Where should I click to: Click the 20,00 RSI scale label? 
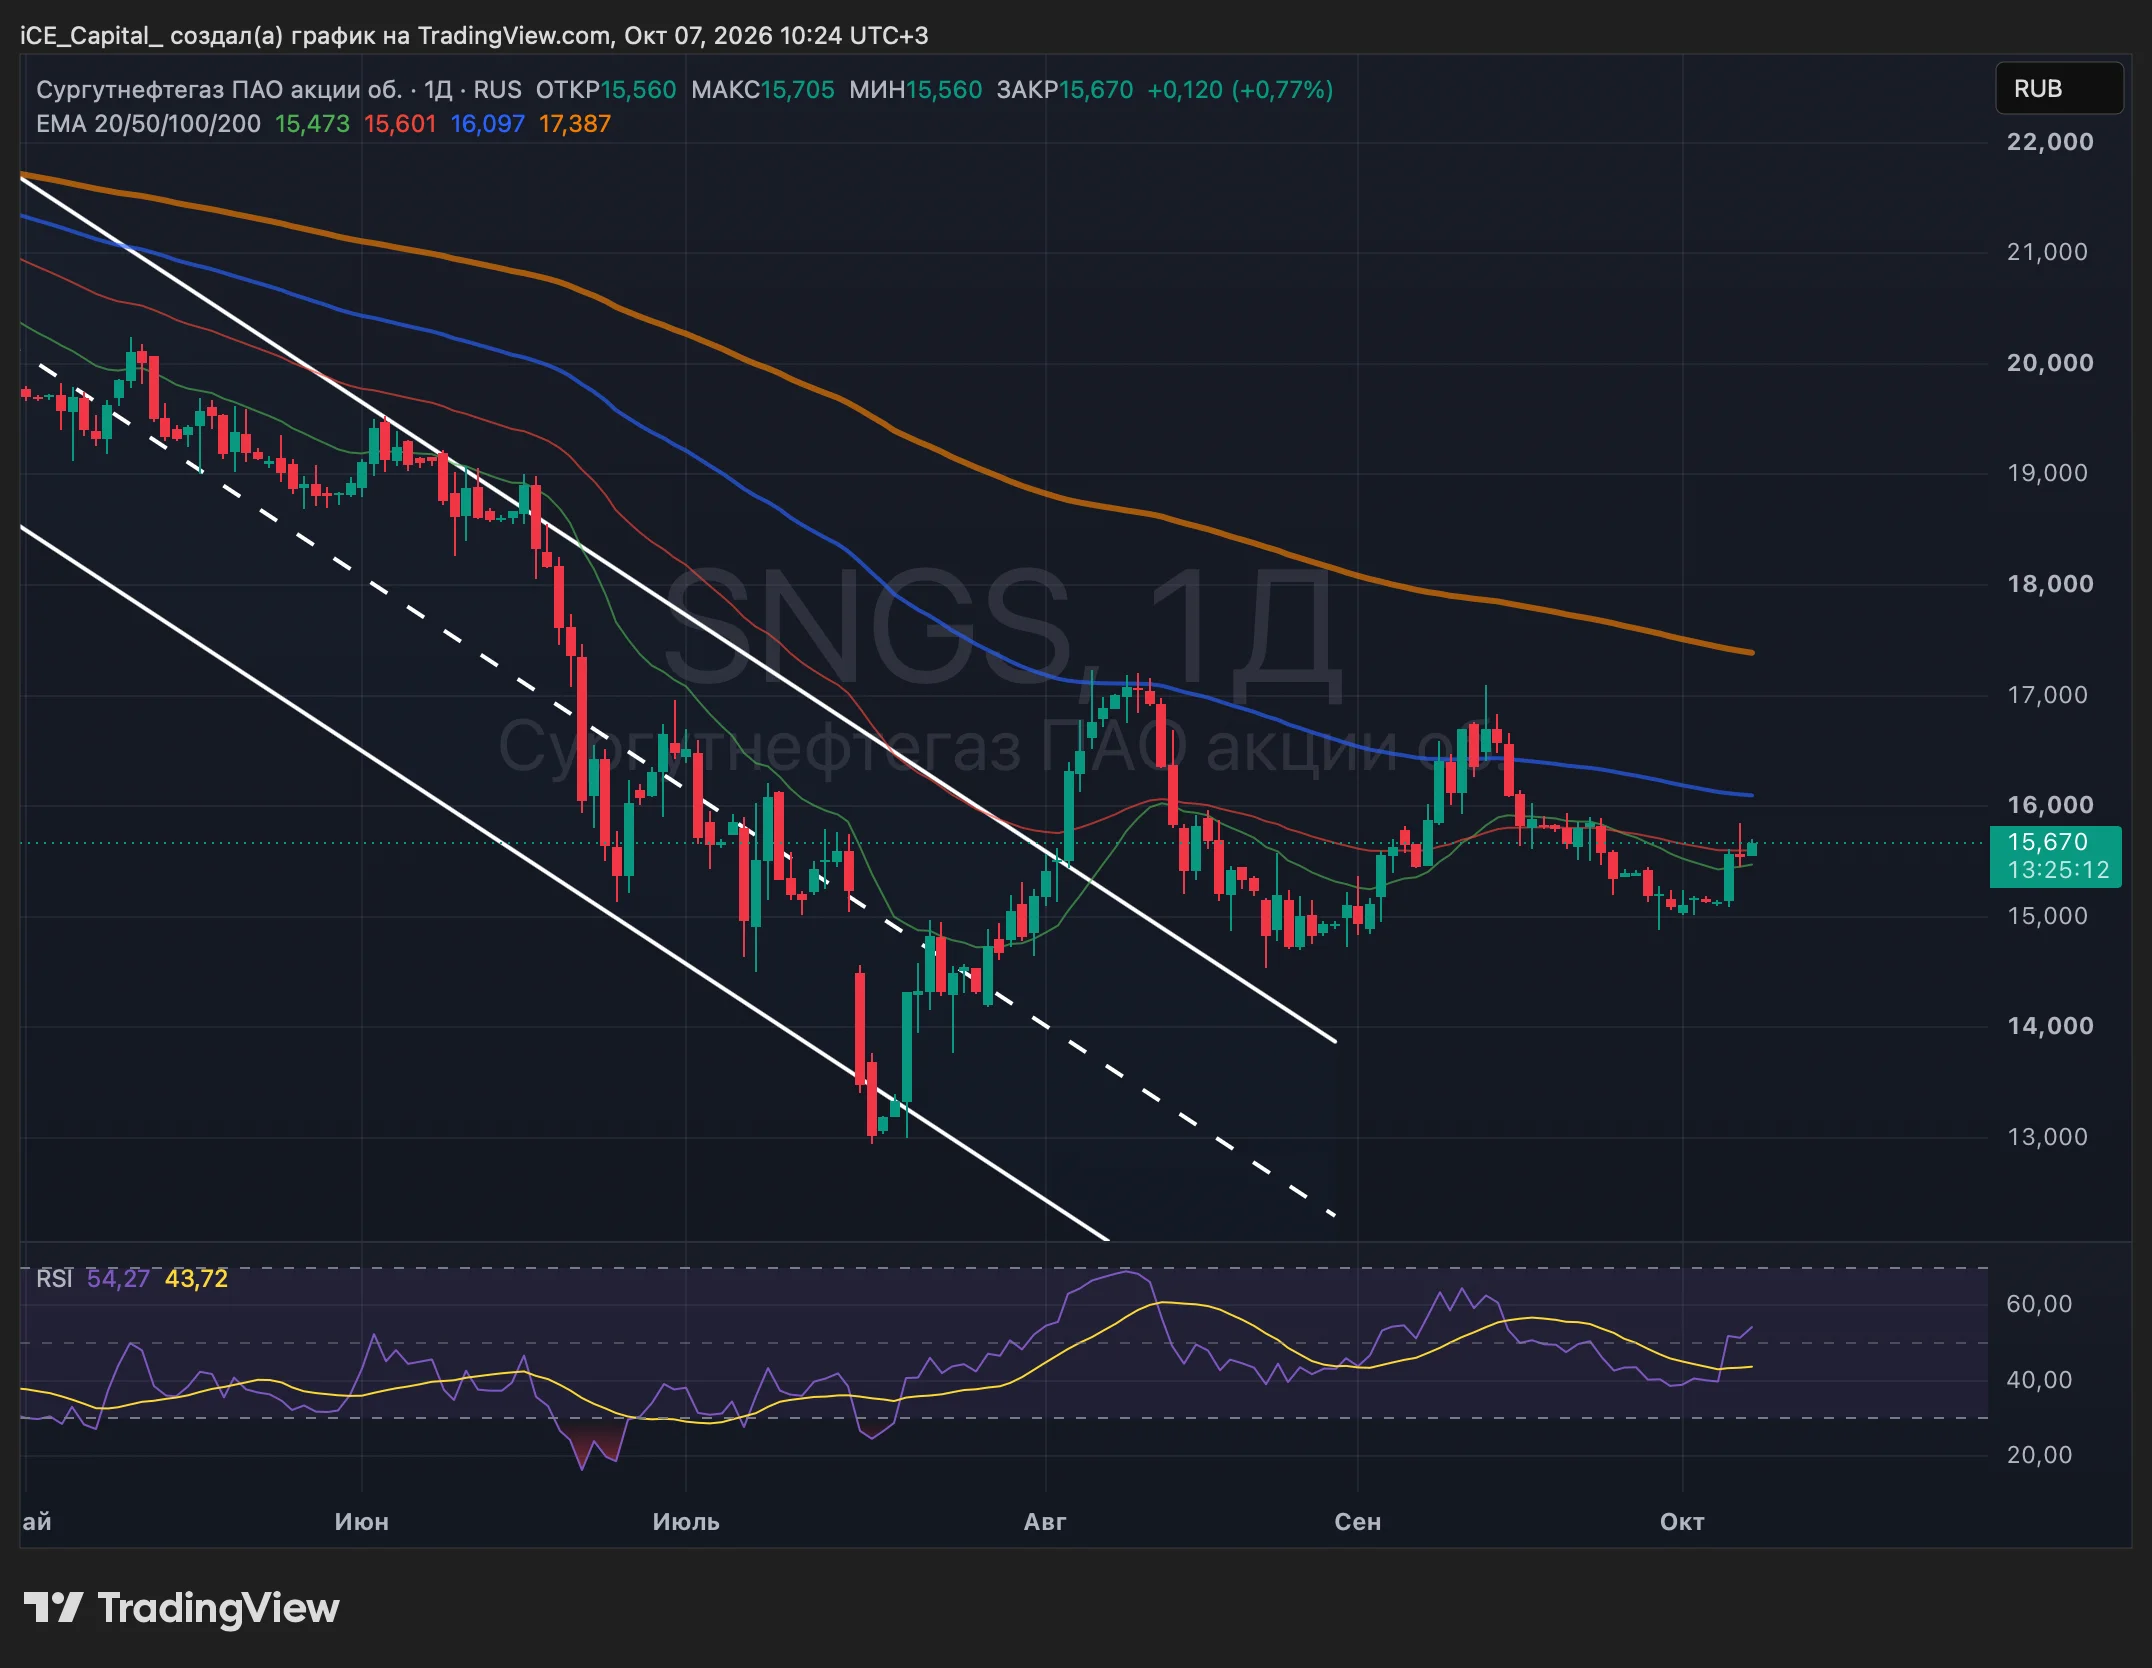pos(2039,1455)
